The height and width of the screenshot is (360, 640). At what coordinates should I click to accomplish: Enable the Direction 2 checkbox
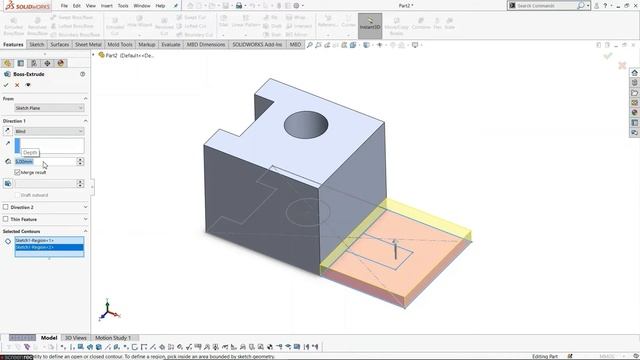(6, 207)
